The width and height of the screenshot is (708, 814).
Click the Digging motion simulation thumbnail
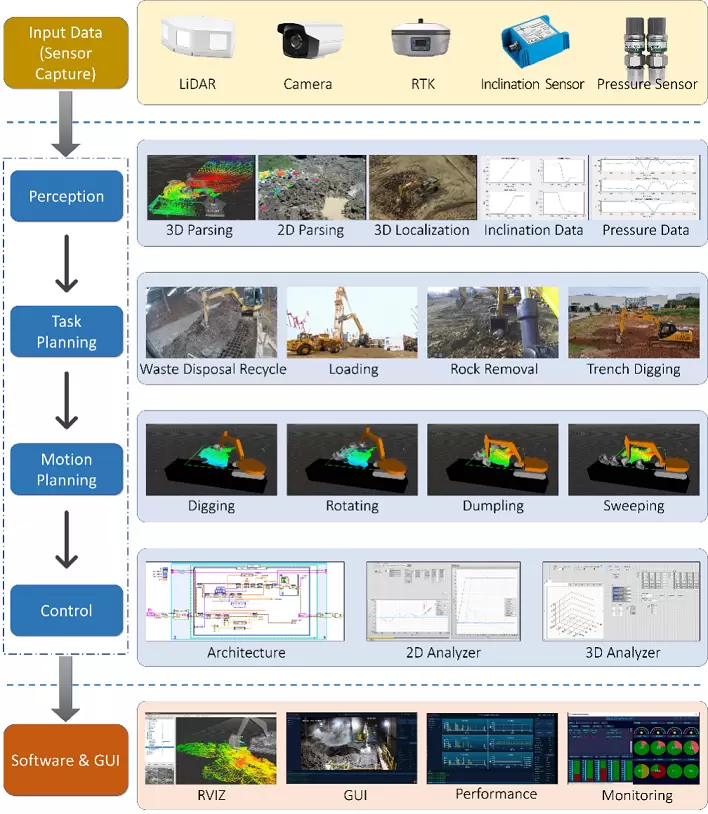(x=212, y=460)
